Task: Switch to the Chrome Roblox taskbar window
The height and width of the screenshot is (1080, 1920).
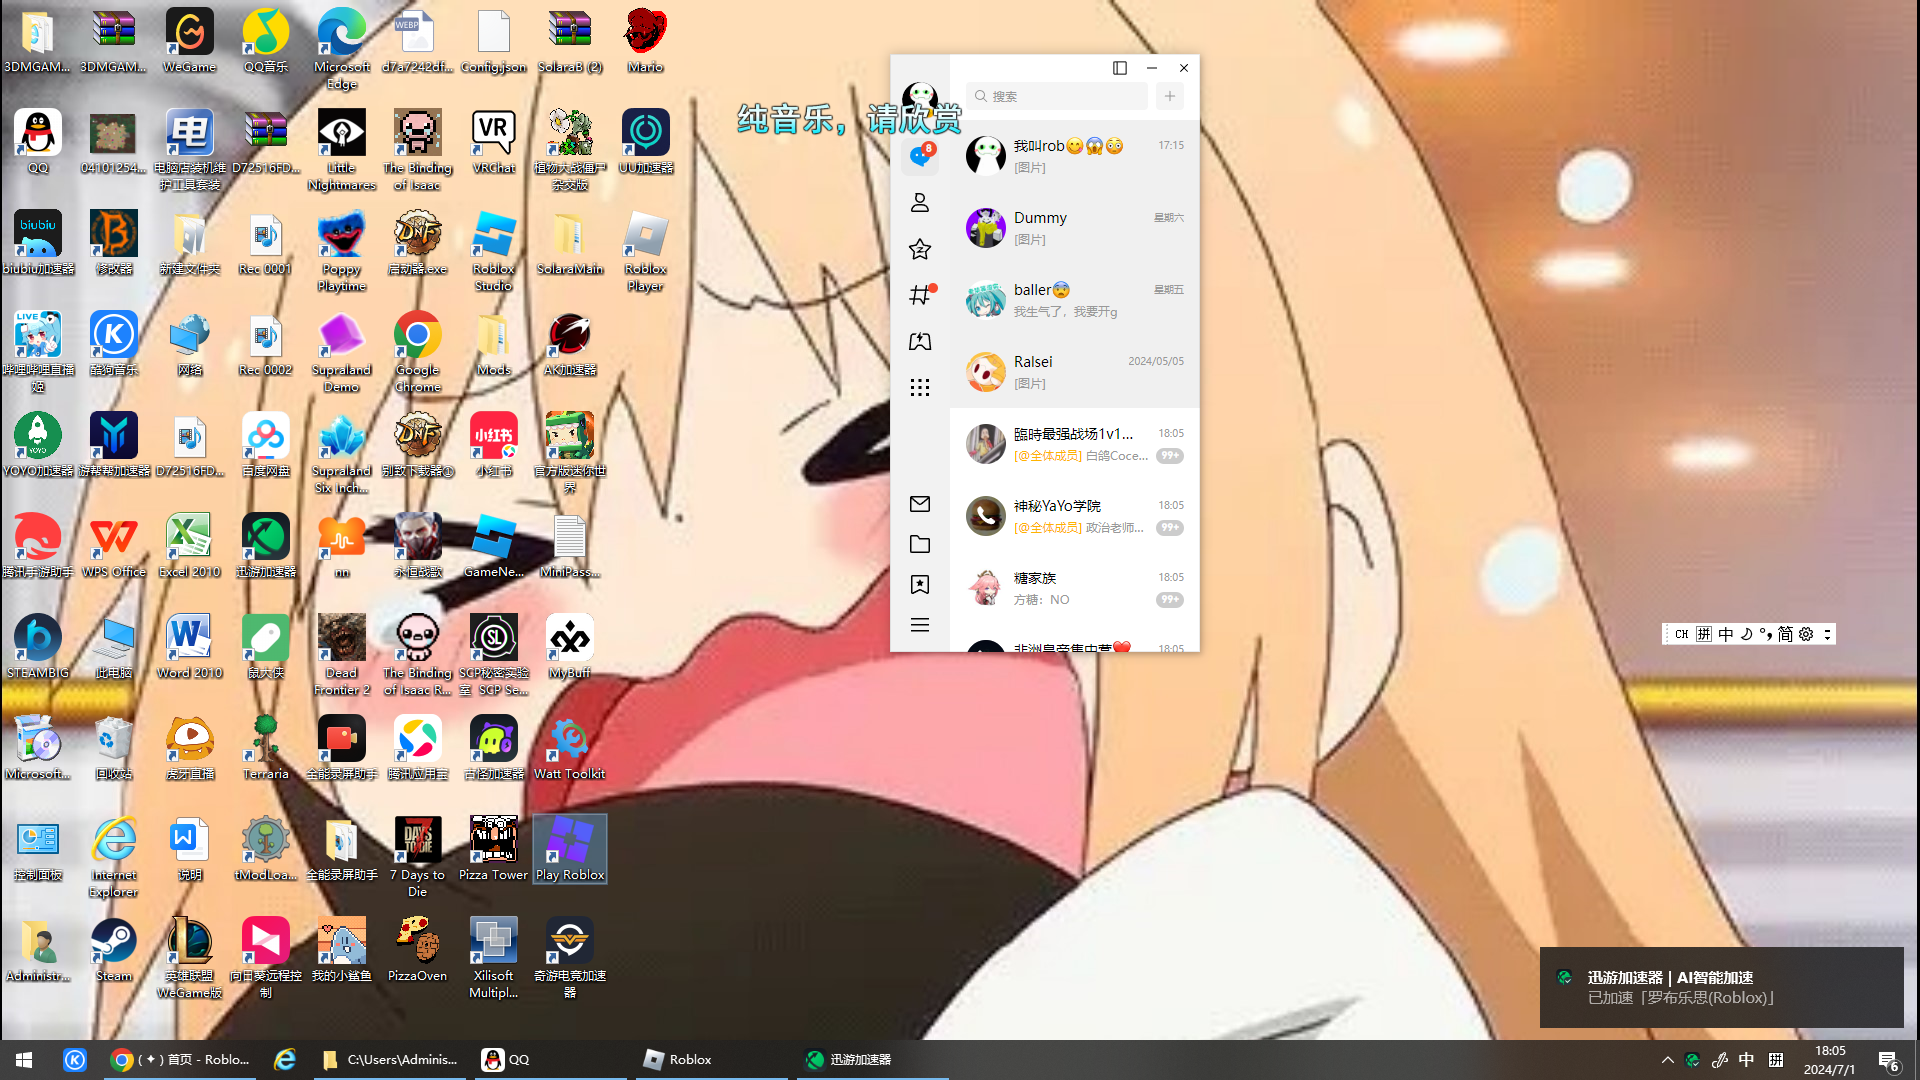Action: click(181, 1060)
